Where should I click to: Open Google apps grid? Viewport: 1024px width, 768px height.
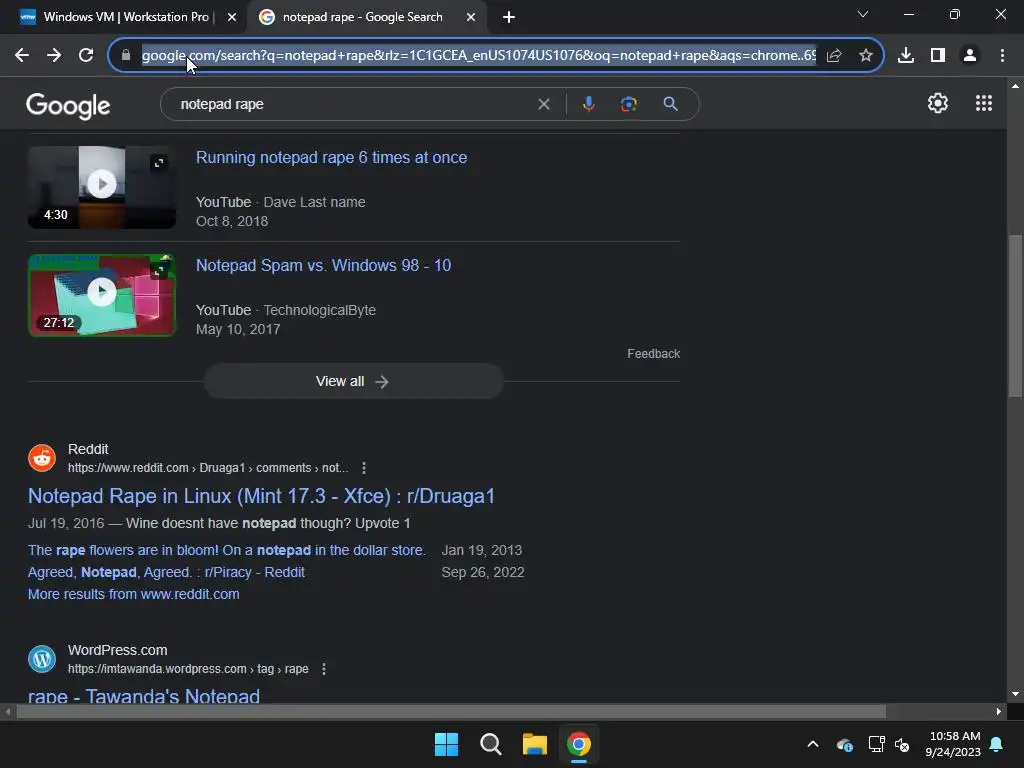pos(984,103)
